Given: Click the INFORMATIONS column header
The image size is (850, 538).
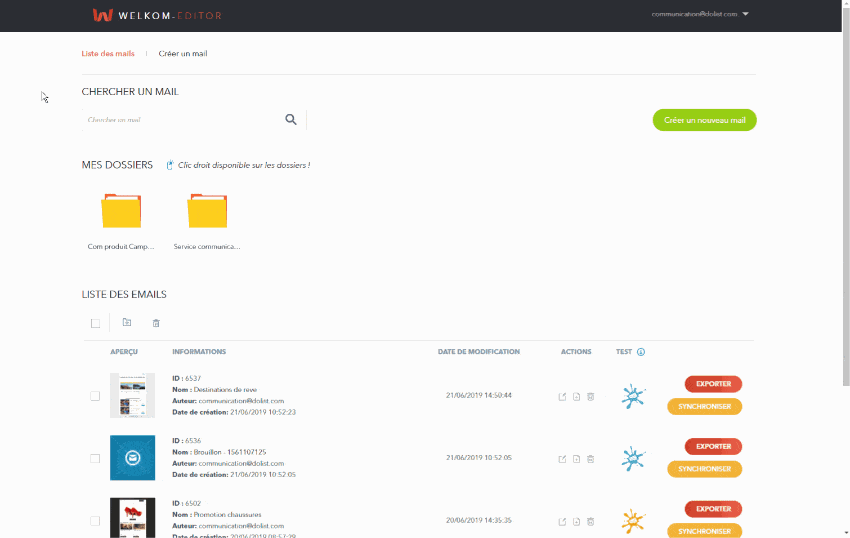Looking at the screenshot, I should point(199,351).
